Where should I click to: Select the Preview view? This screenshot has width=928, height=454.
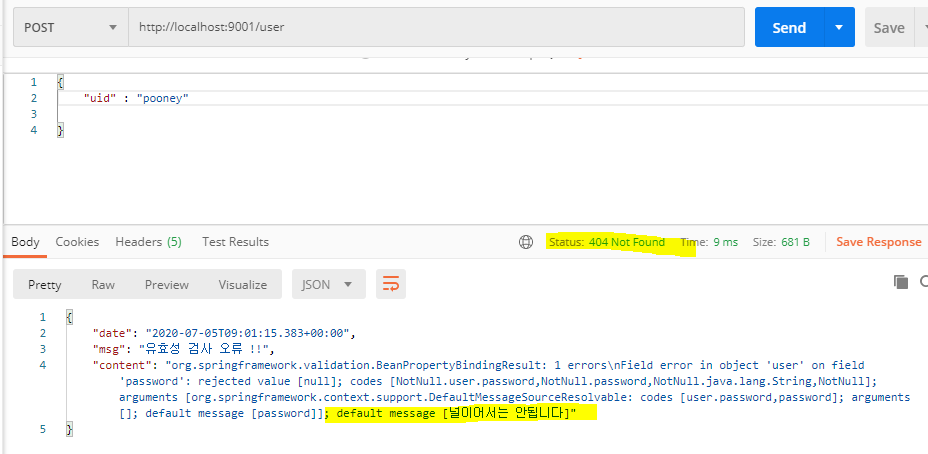coord(167,285)
